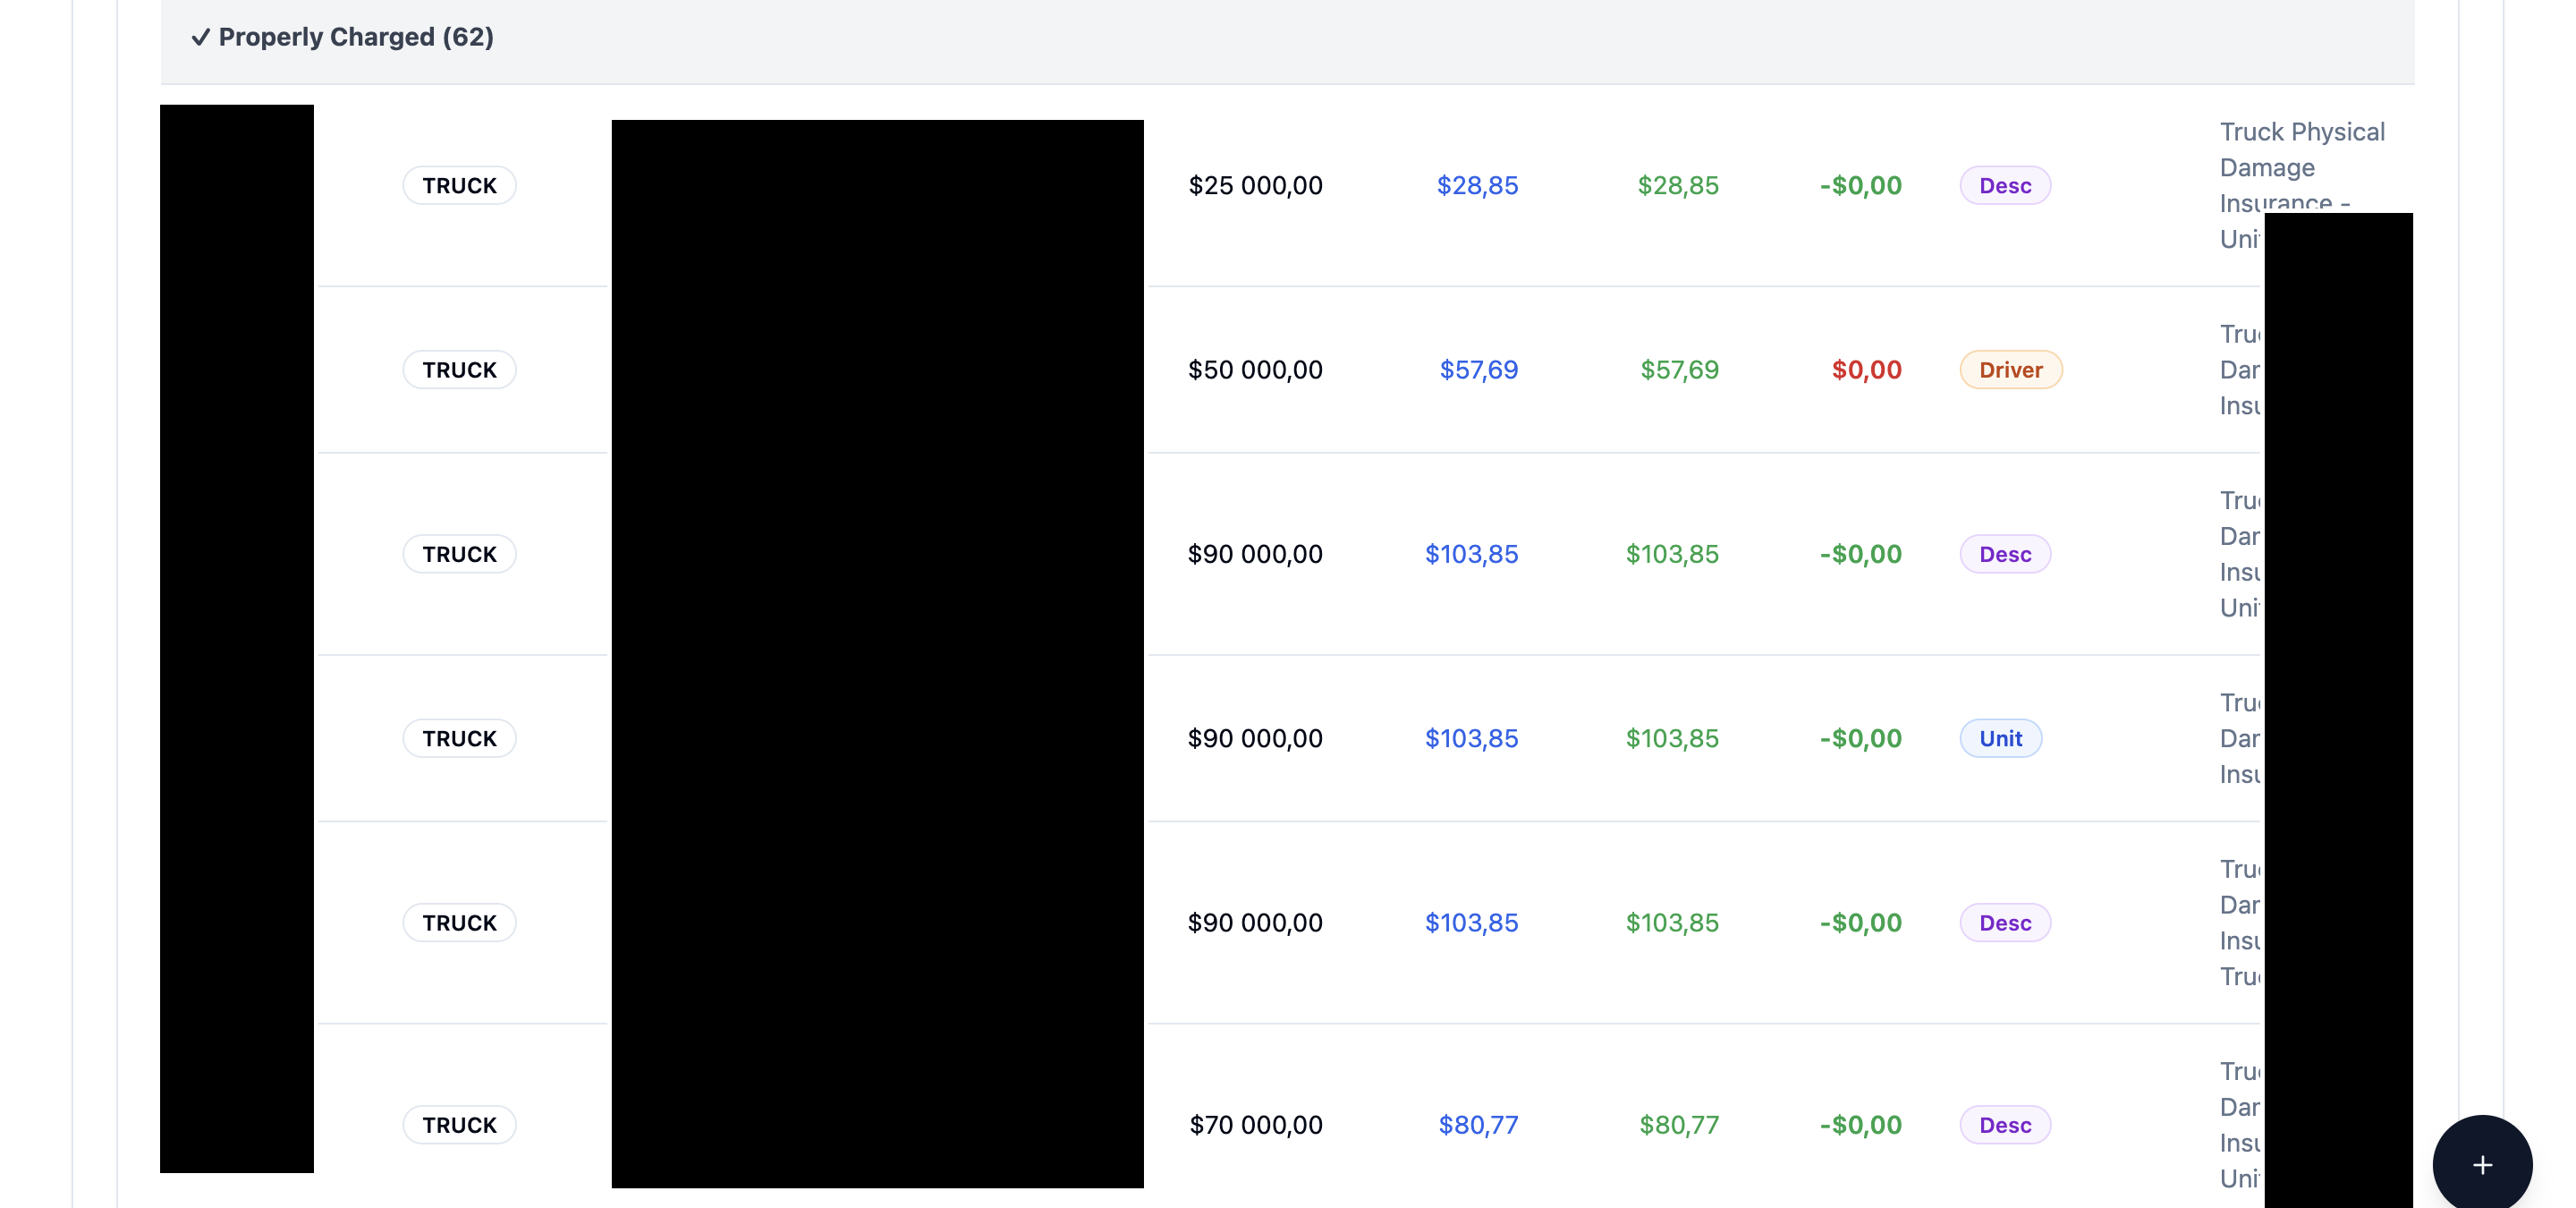Open the blue $28,85 amount link

pos(1476,185)
